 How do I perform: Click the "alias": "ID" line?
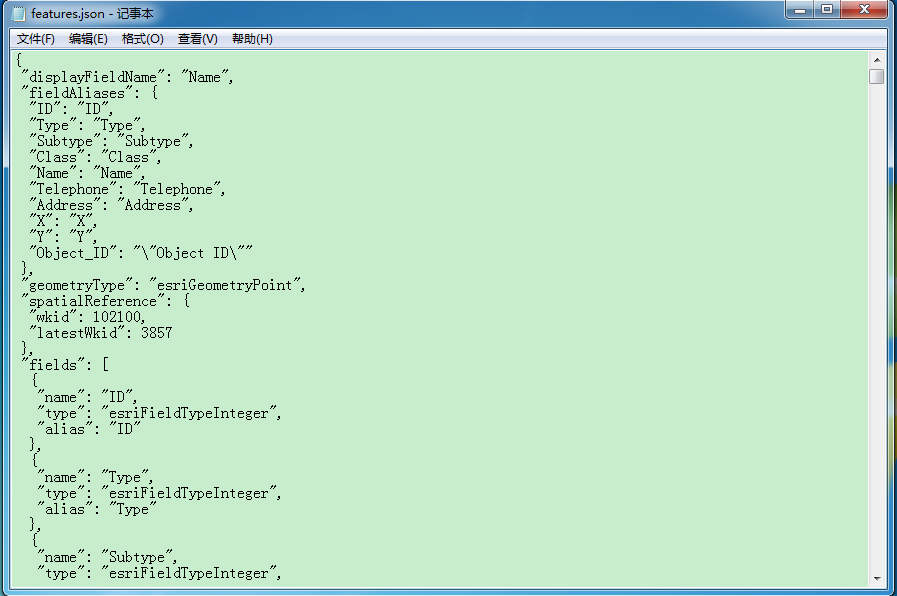click(x=89, y=430)
